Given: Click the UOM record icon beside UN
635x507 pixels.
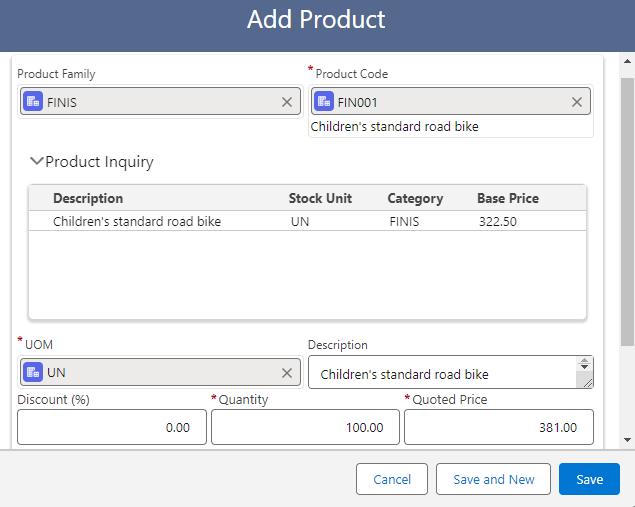Looking at the screenshot, I should coord(33,373).
